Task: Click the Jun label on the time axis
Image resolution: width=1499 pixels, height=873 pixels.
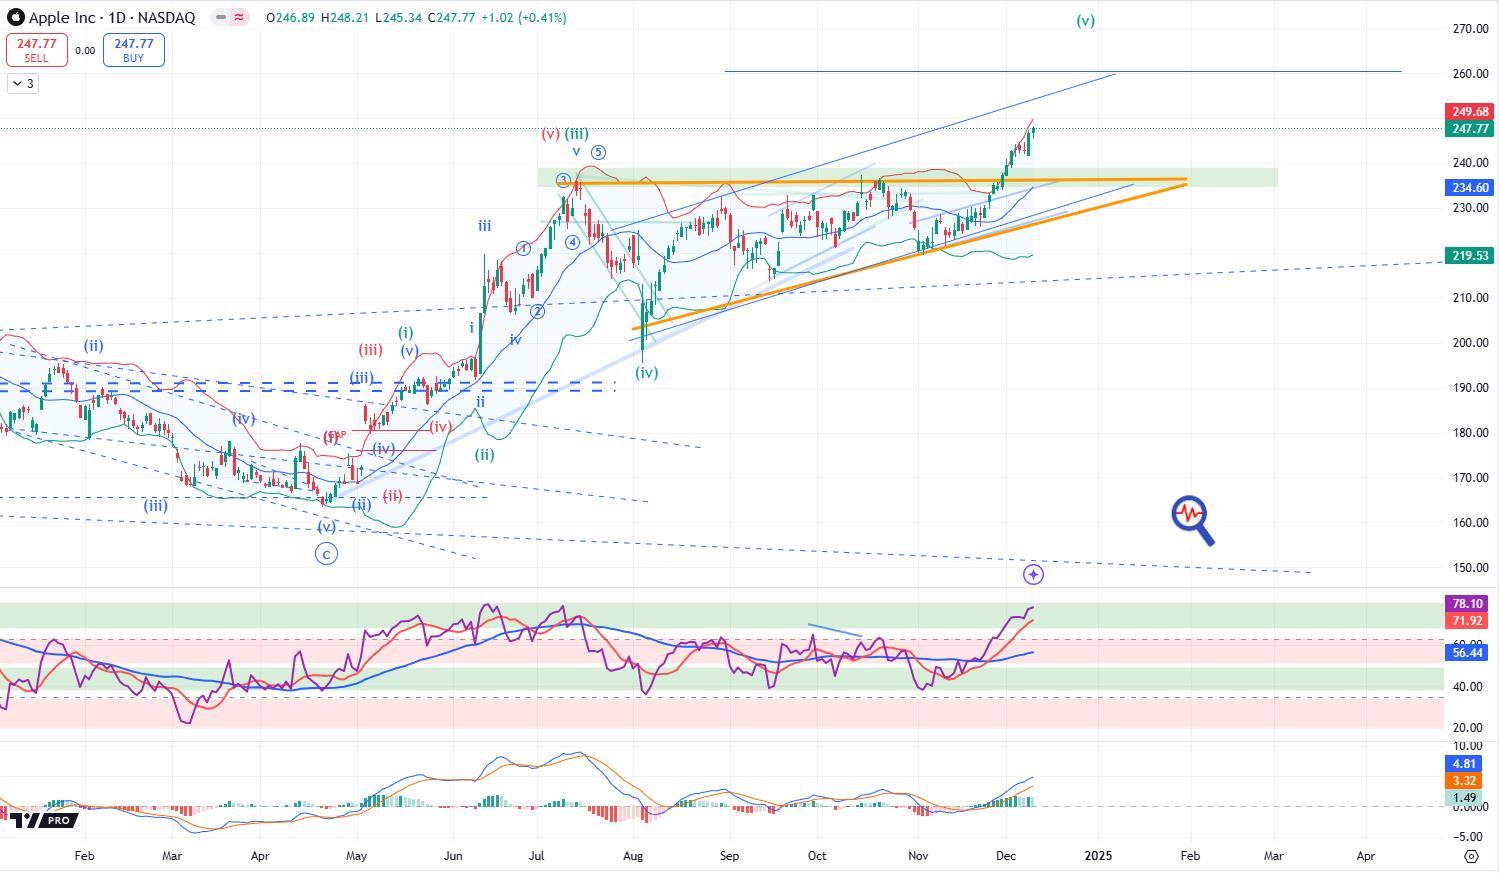Action: pyautogui.click(x=453, y=856)
